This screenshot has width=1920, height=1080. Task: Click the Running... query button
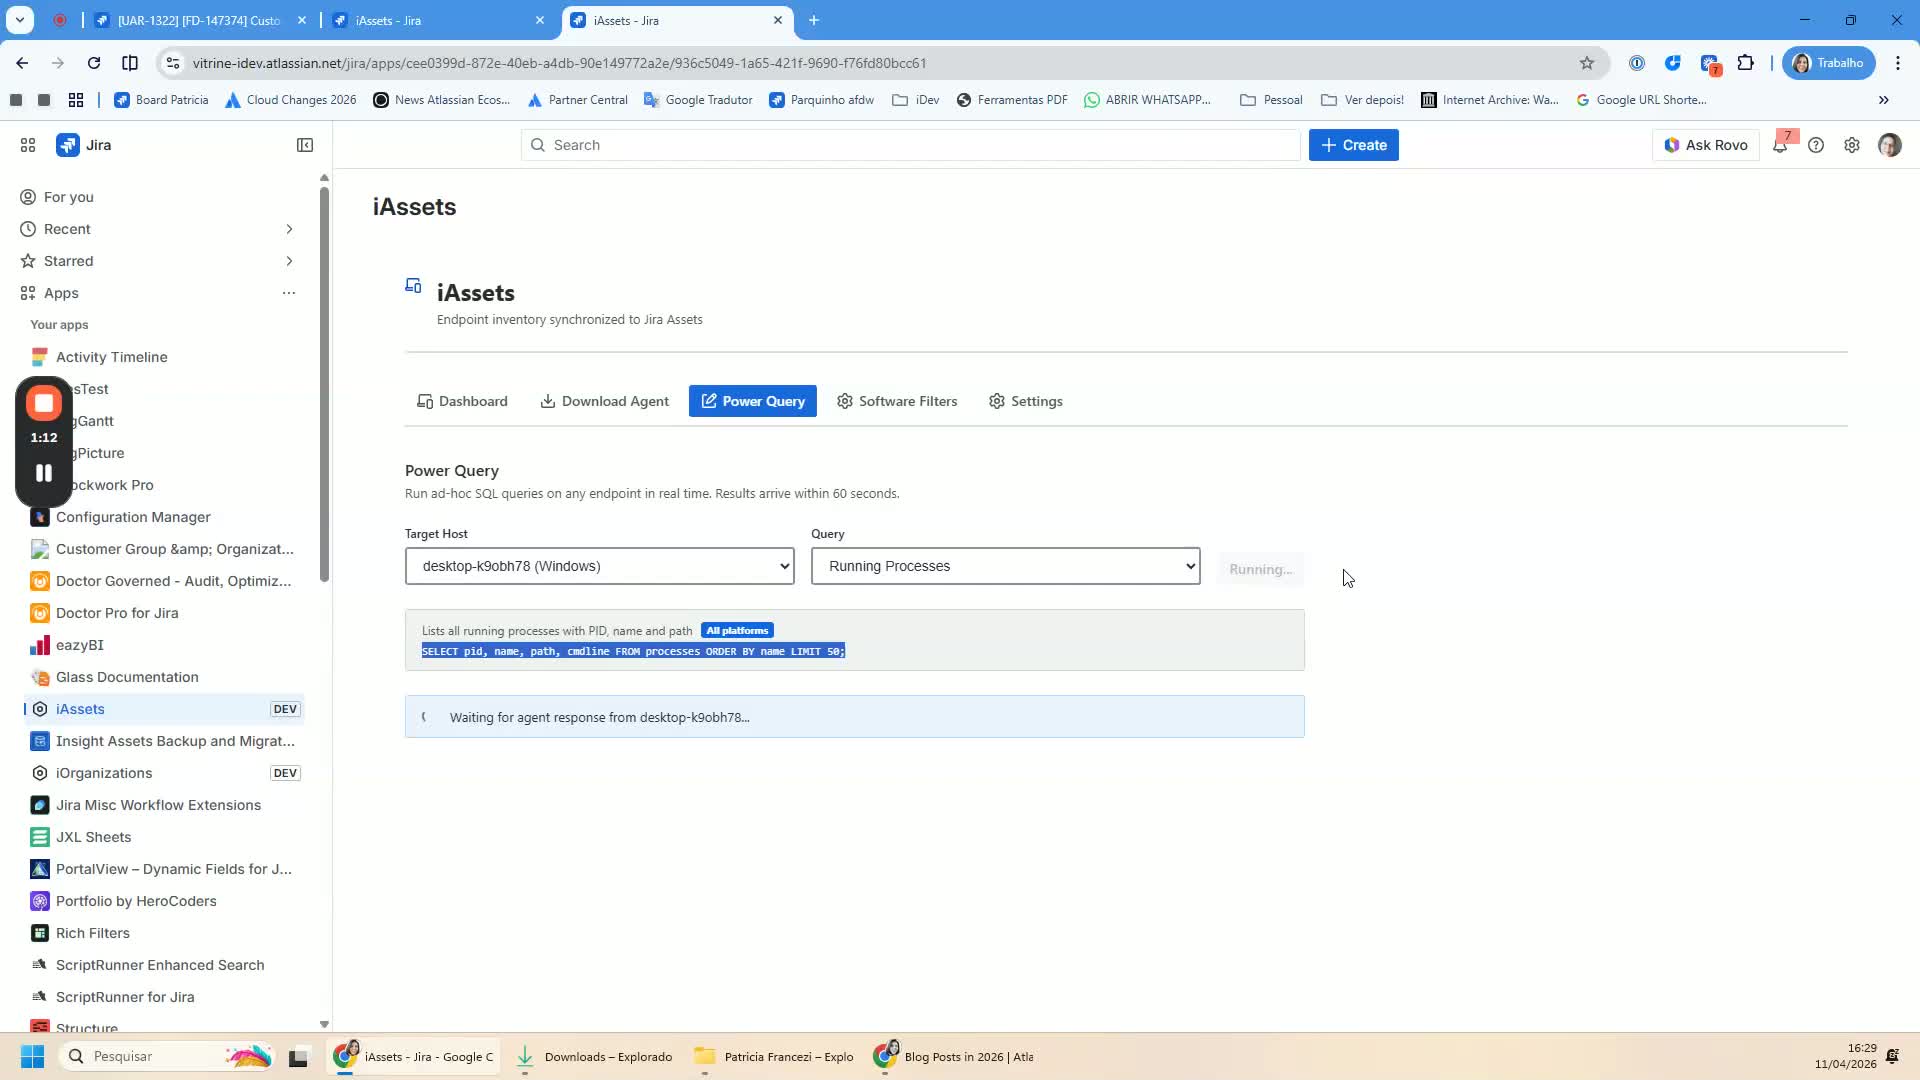1261,569
